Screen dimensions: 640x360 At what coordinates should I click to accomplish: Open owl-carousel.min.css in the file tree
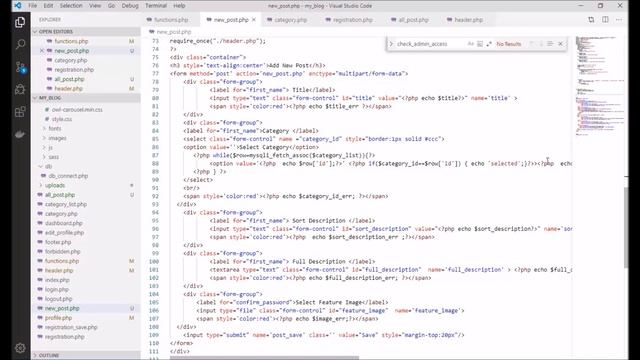click(77, 110)
